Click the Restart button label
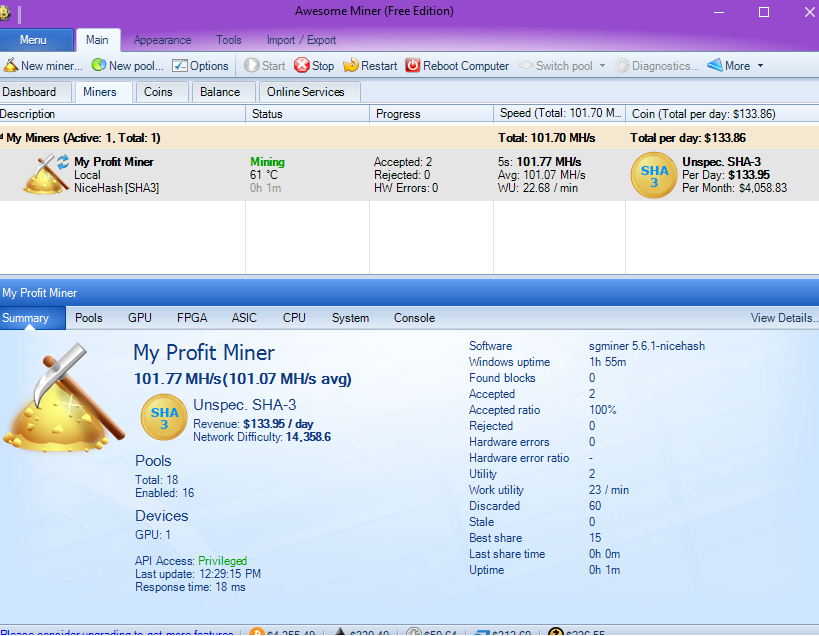Screen dimensions: 819x636 (379, 66)
